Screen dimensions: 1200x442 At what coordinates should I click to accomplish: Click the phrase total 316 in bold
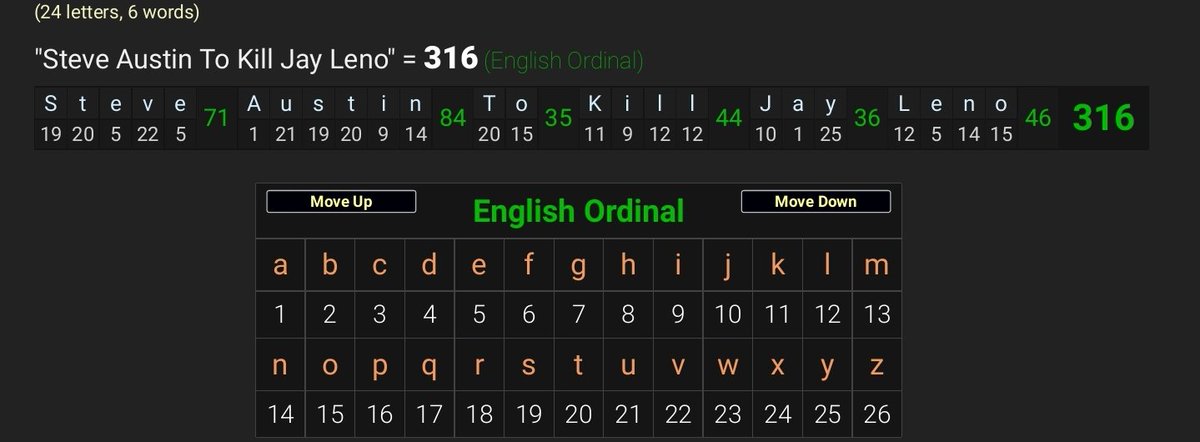(x=450, y=60)
